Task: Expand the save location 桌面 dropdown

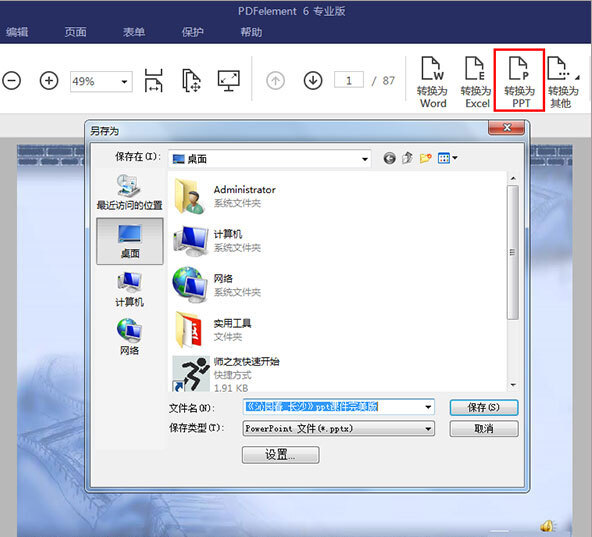Action: click(x=365, y=159)
